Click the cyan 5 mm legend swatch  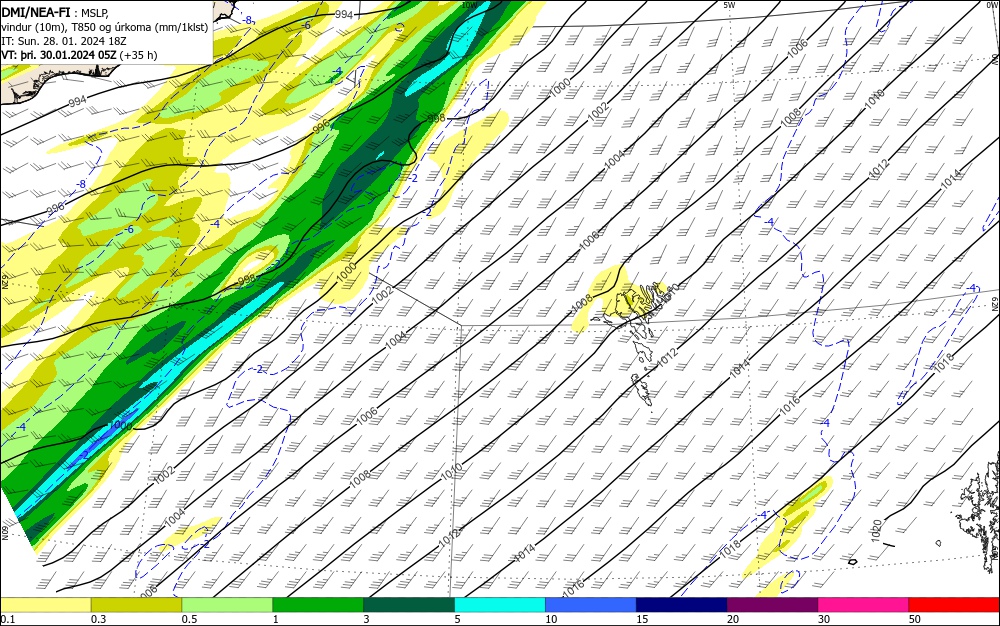(500, 605)
